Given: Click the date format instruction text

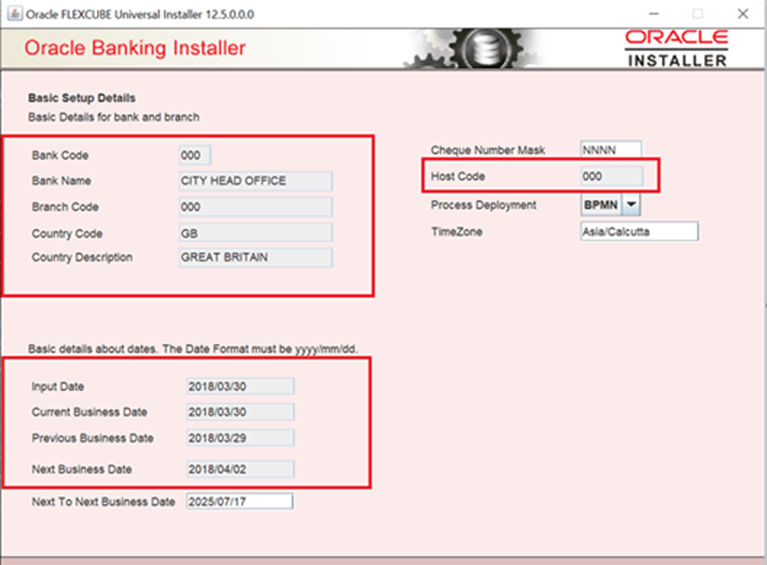Looking at the screenshot, I should [193, 349].
